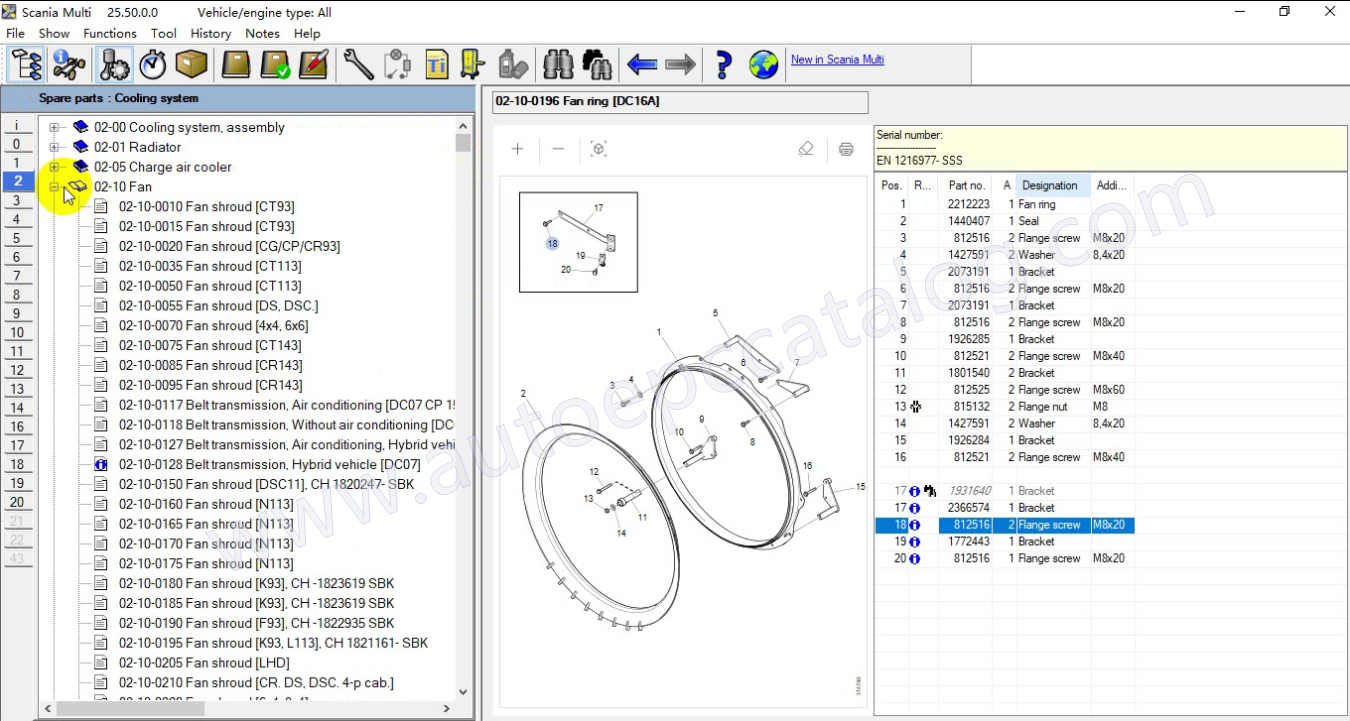The image size is (1350, 721).
Task: Expand the 02-05 Charge air cooler node
Action: pos(55,167)
